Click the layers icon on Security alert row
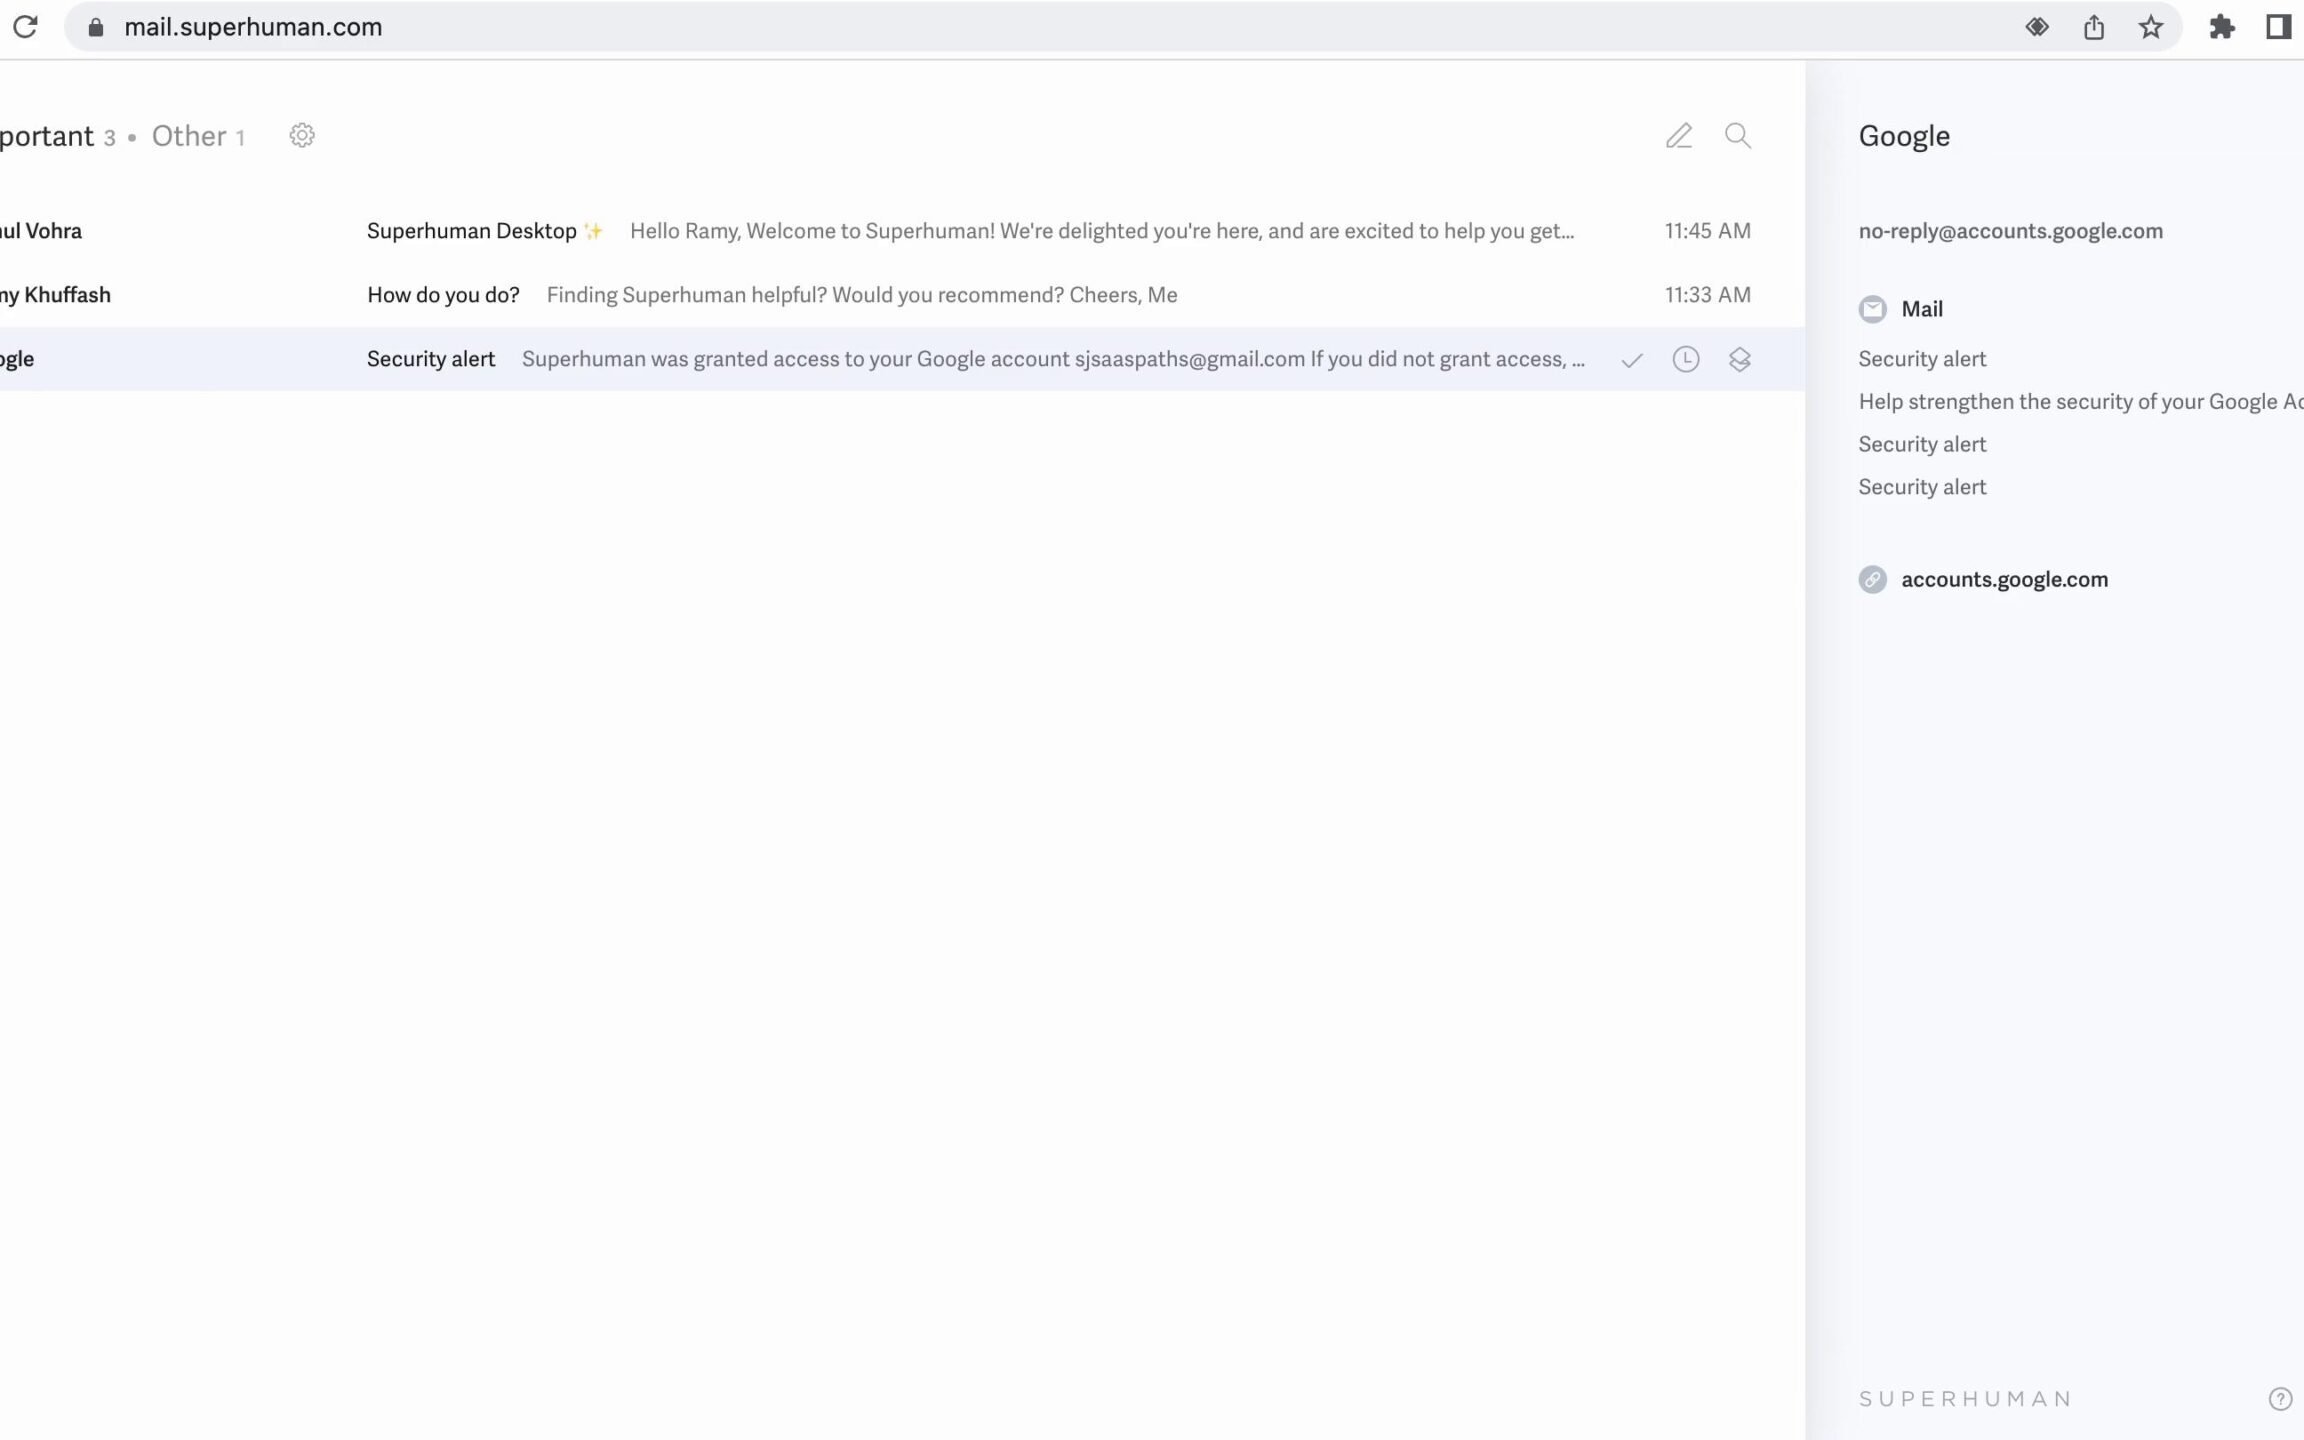2304x1440 pixels. (1740, 359)
